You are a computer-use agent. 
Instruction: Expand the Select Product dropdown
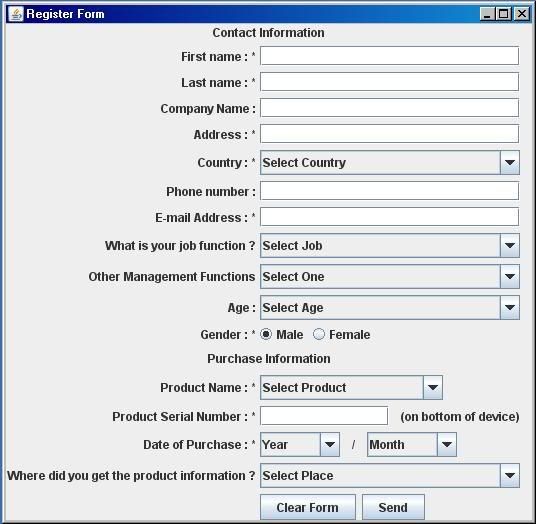coord(351,387)
